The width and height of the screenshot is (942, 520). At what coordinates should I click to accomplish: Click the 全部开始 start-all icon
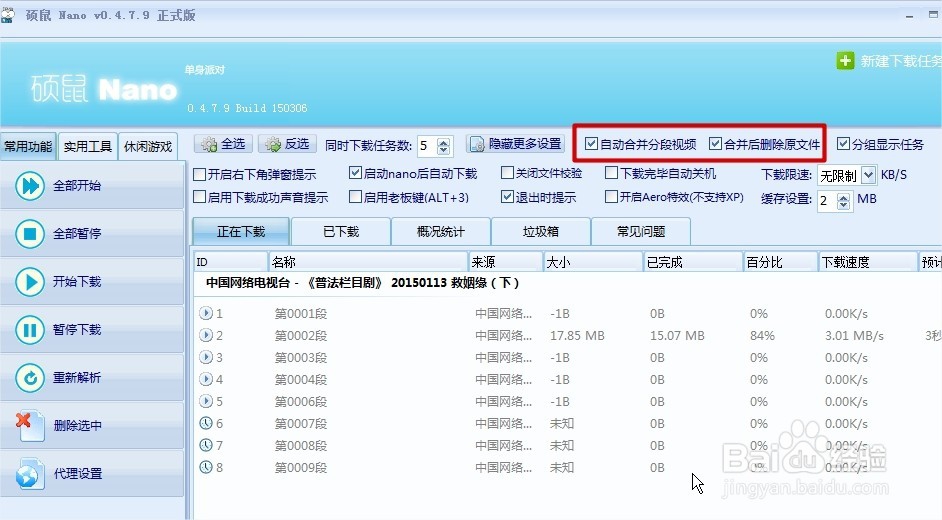pyautogui.click(x=30, y=185)
